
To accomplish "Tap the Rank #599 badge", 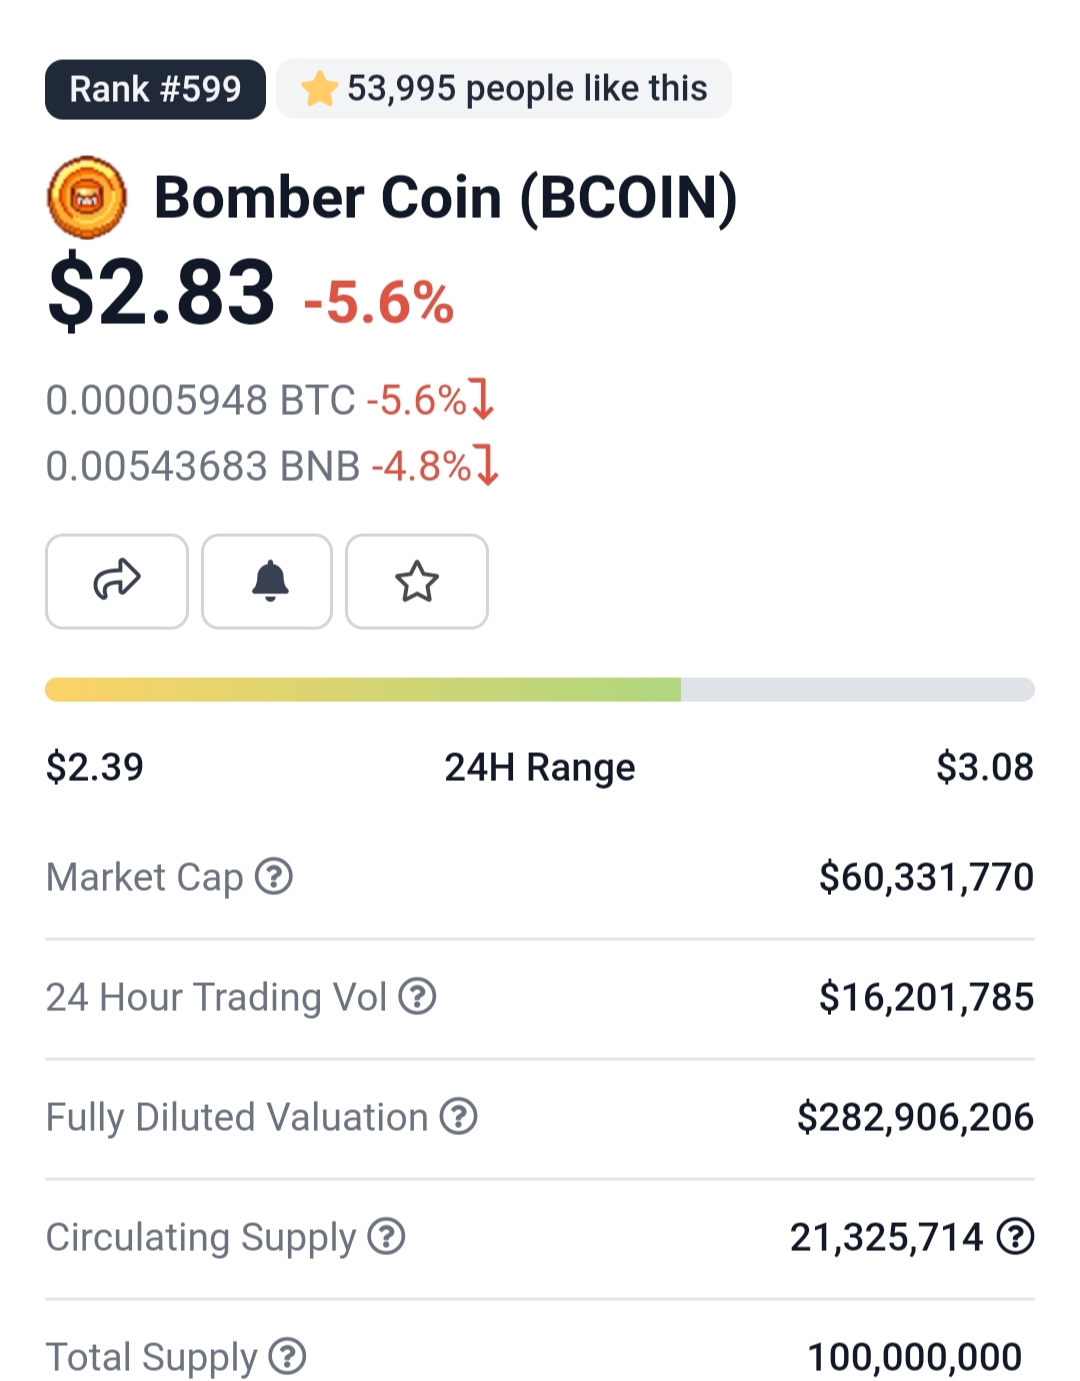I will point(155,89).
